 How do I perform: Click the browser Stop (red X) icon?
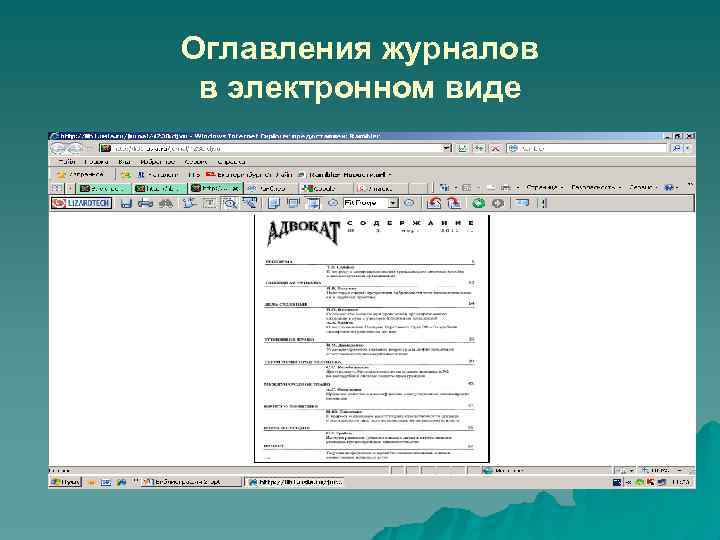click(495, 148)
